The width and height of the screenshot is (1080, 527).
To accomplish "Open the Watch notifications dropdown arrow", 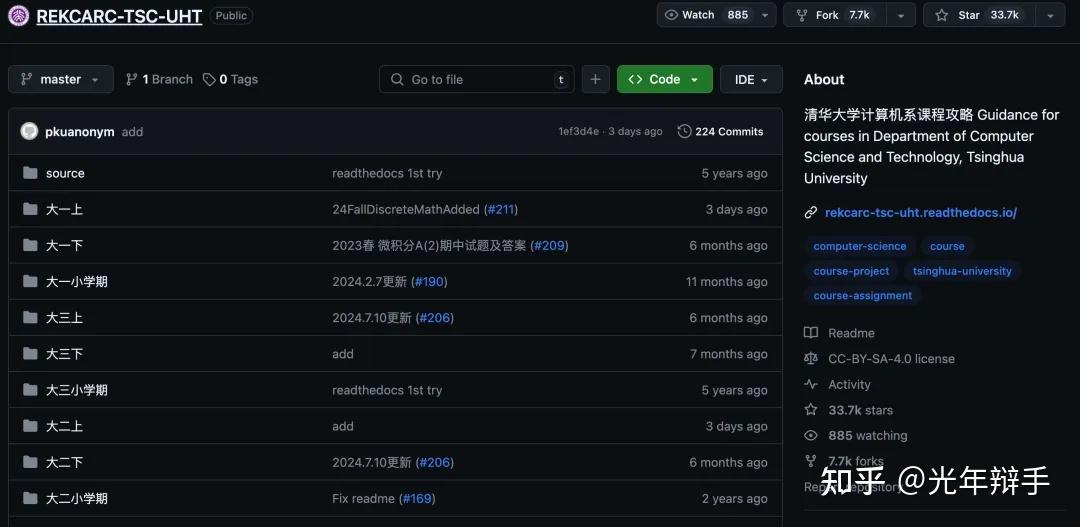I will click(x=765, y=15).
